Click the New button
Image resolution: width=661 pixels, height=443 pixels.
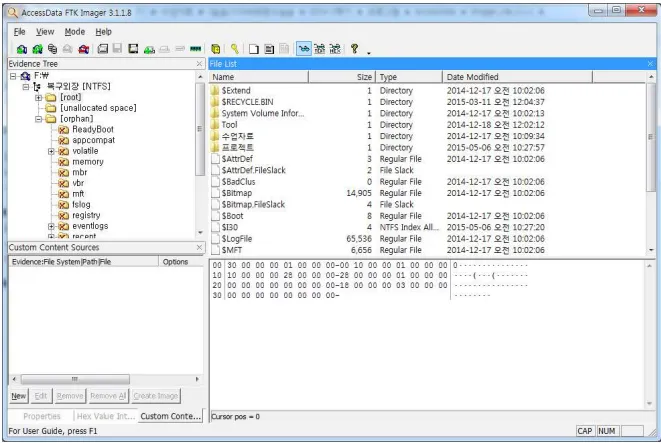point(19,396)
